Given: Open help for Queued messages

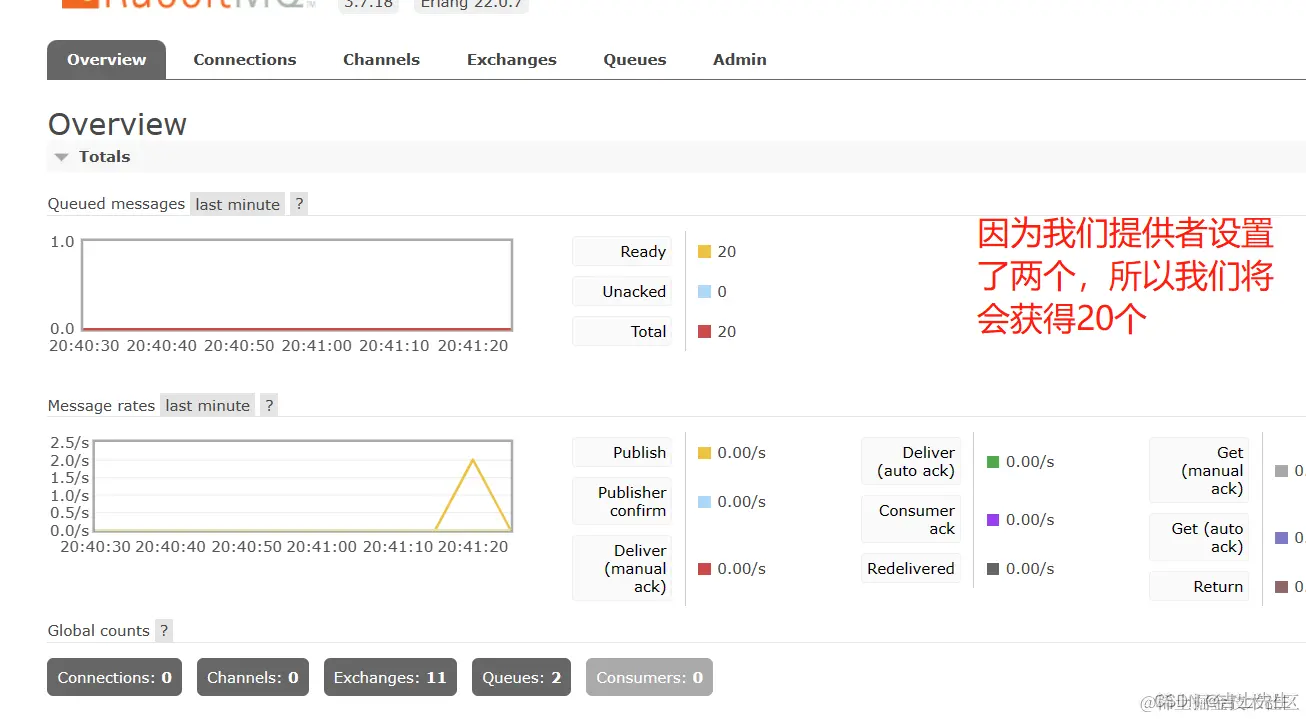Looking at the screenshot, I should (x=299, y=204).
